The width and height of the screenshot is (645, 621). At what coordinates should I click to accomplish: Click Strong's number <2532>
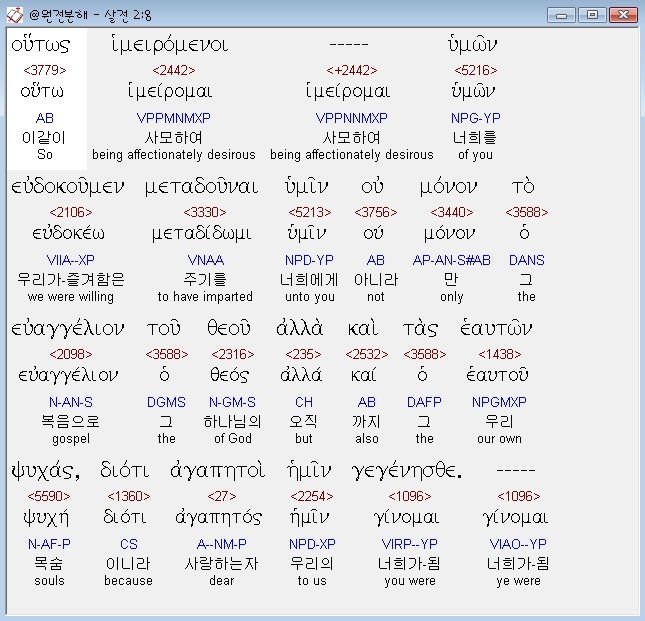[x=367, y=354]
